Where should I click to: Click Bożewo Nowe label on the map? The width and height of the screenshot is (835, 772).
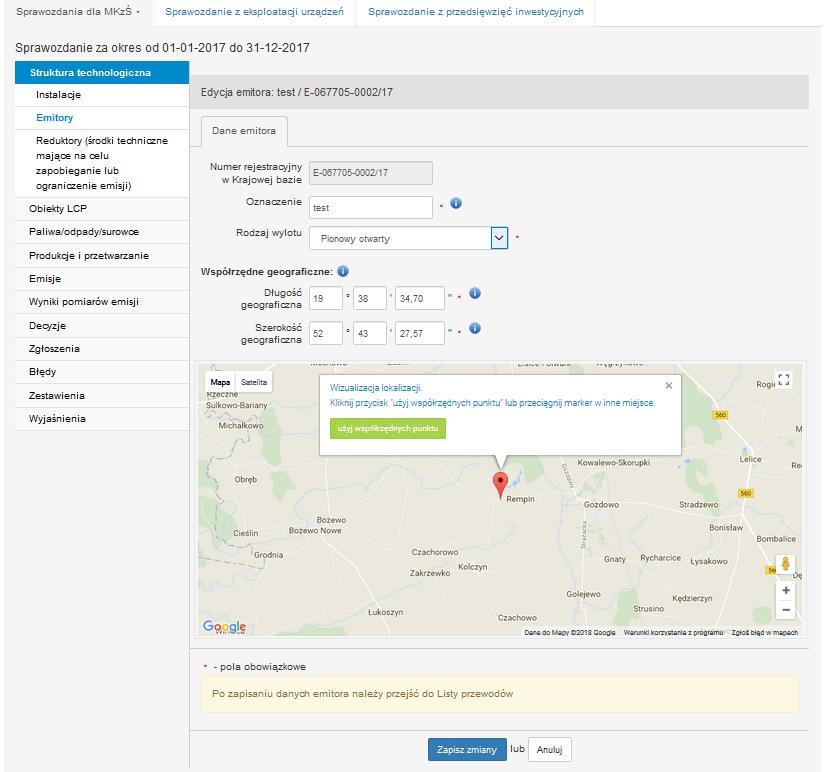(315, 530)
